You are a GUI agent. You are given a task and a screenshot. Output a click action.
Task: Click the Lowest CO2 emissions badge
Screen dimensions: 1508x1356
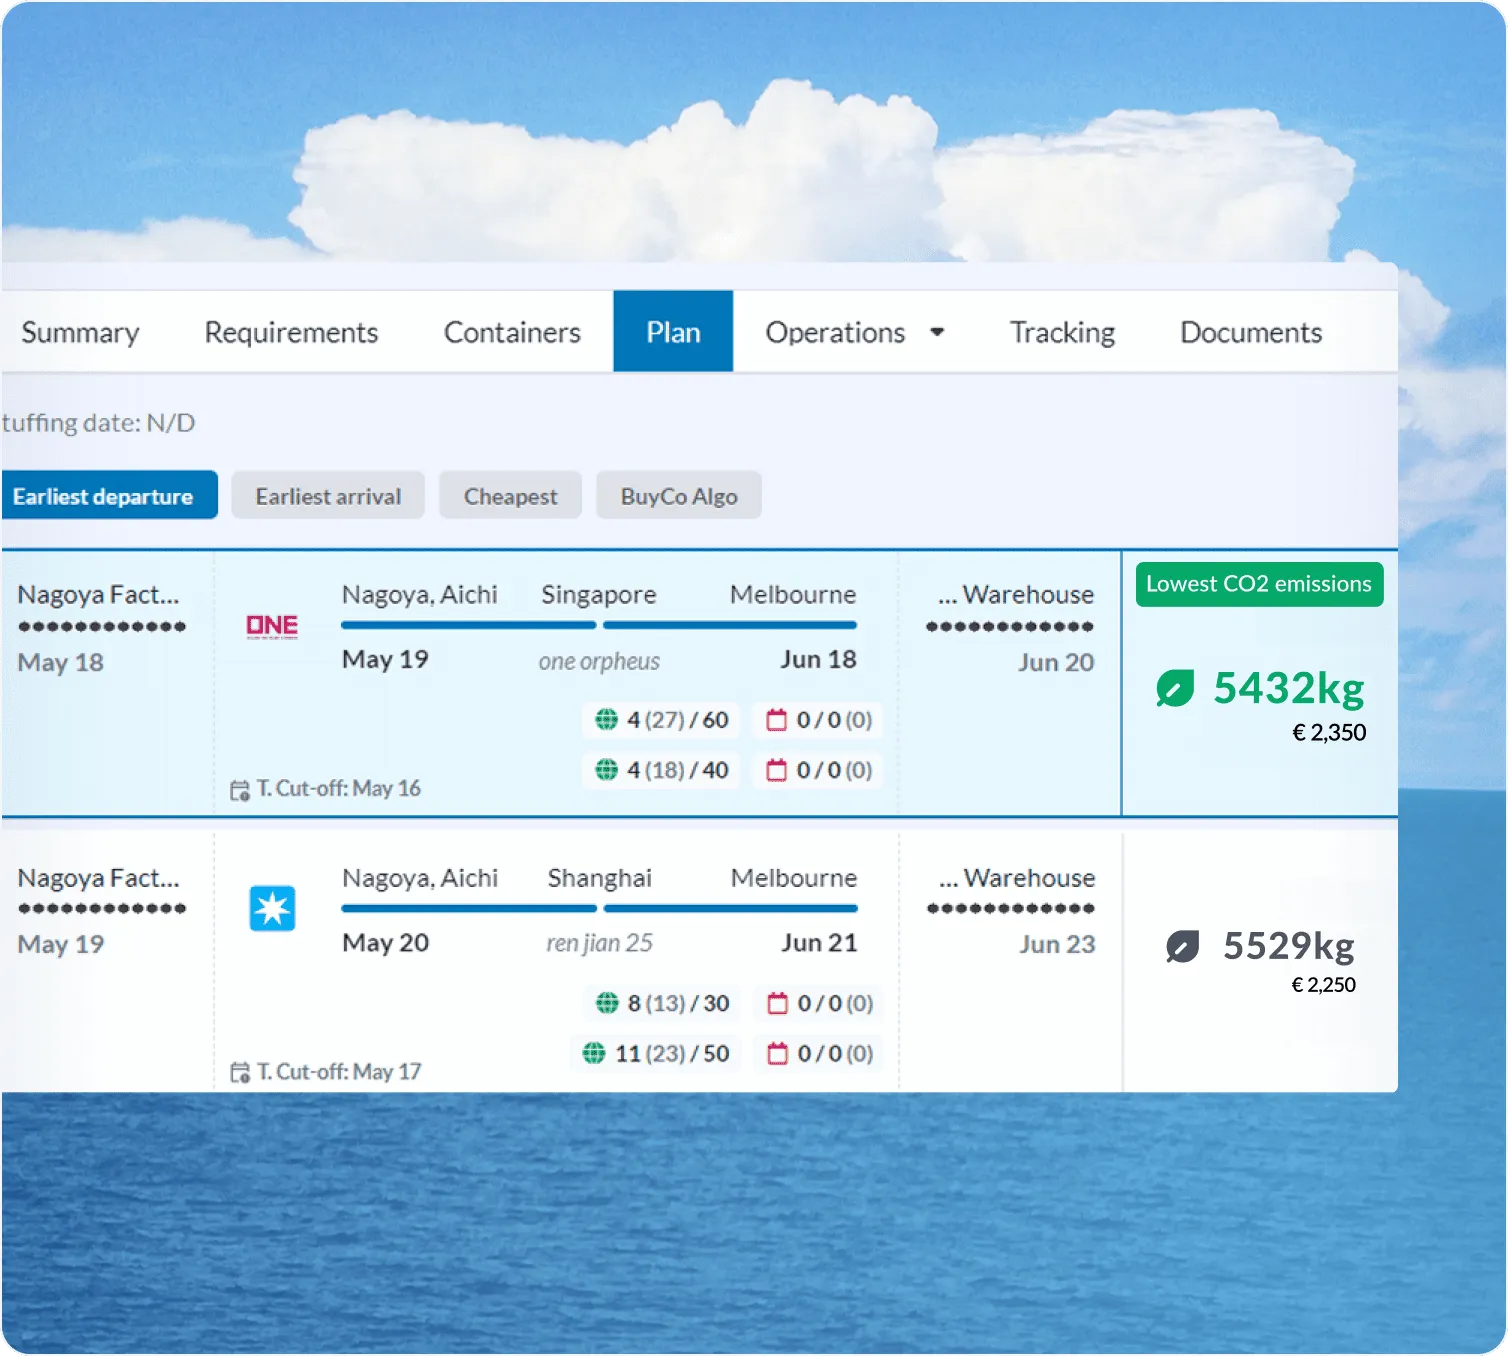pos(1259,584)
